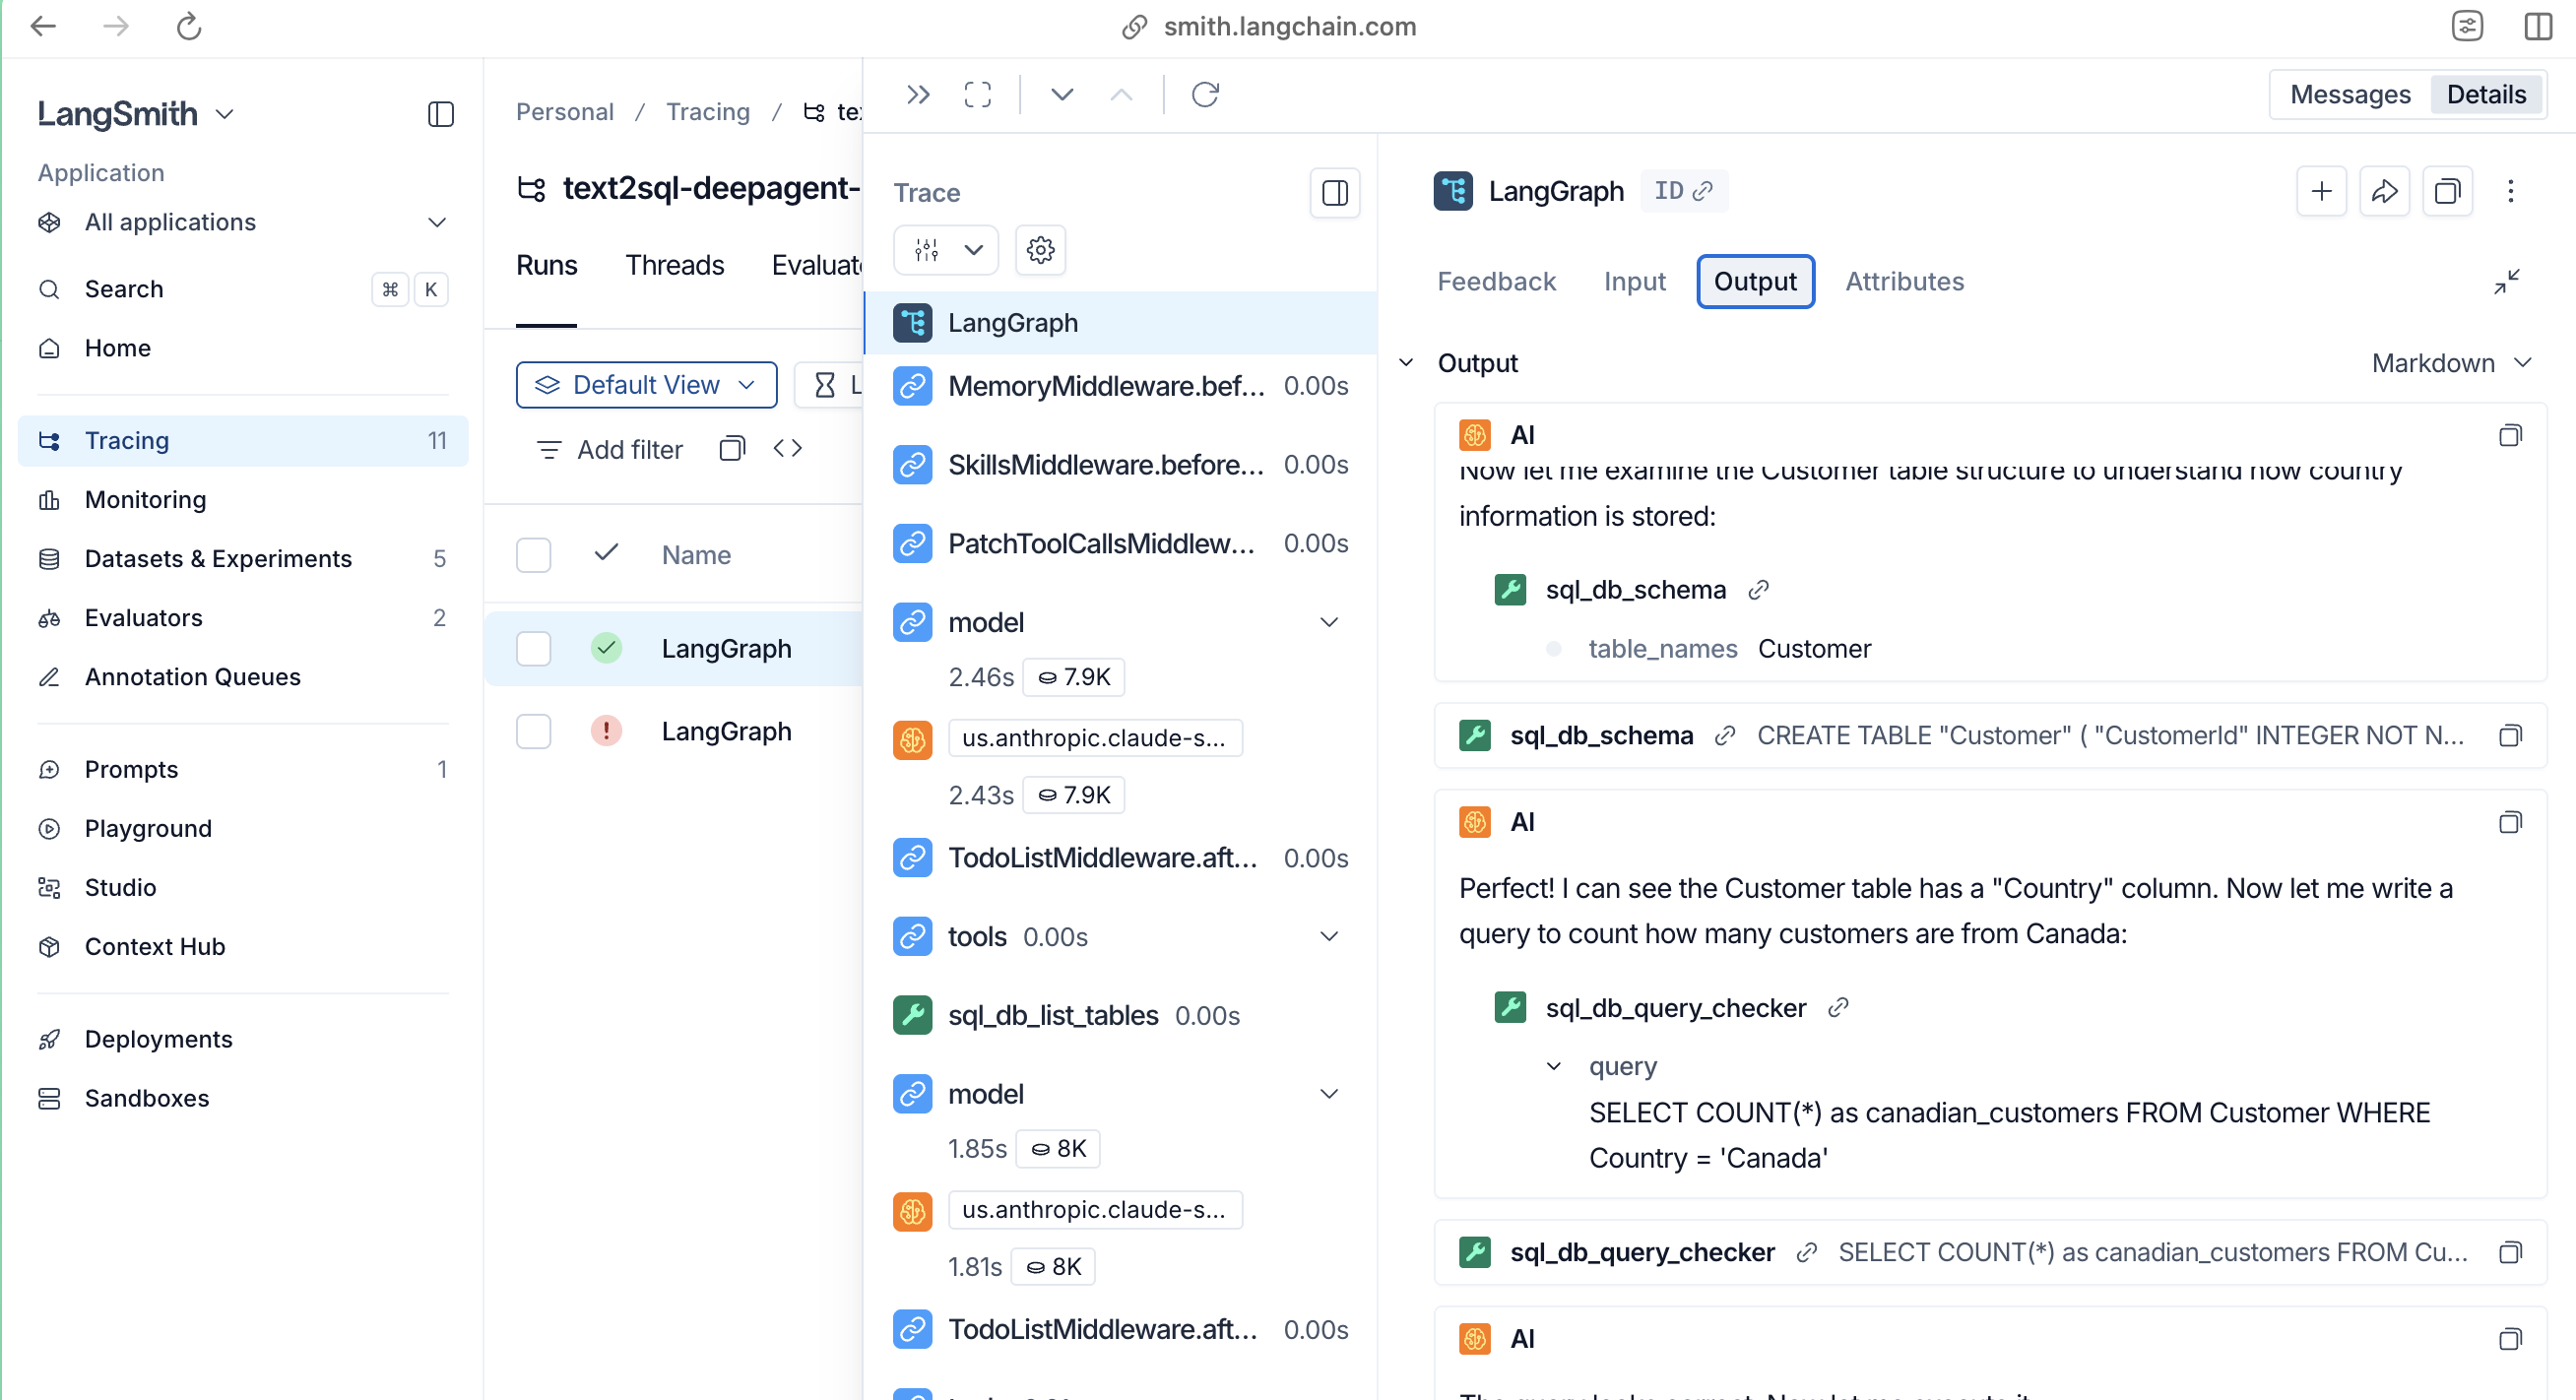Image resolution: width=2576 pixels, height=1400 pixels.
Task: Click the plus button on LangGraph run
Action: click(x=2322, y=190)
